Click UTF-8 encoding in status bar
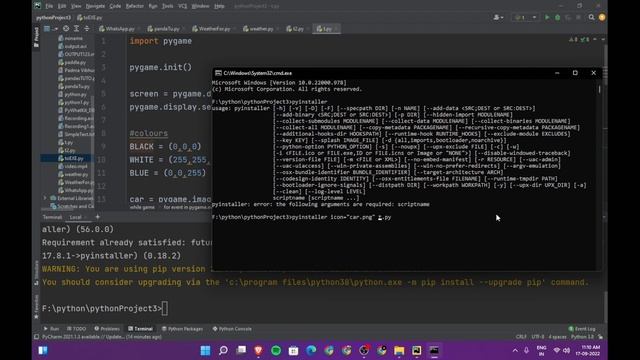640x360 pixels. (x=538, y=337)
